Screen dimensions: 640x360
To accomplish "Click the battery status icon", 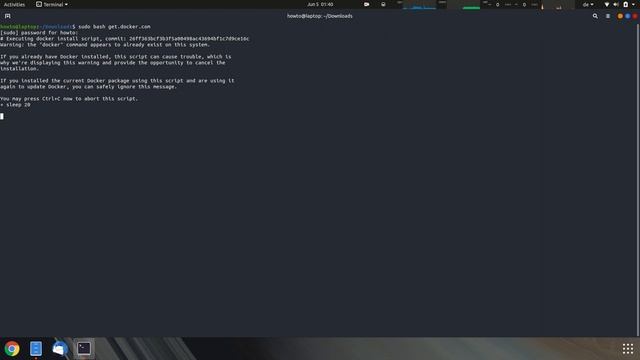I will click(x=625, y=4).
